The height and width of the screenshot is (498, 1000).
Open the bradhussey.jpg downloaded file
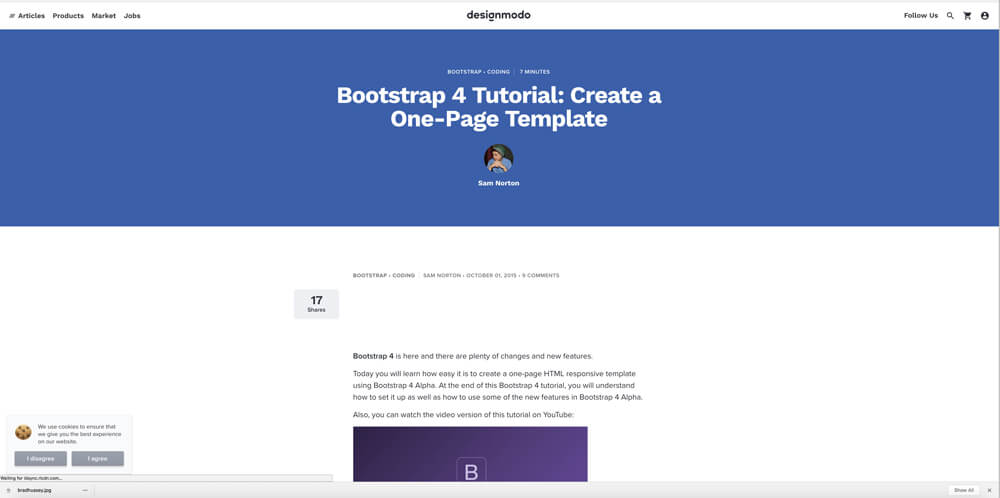pyautogui.click(x=34, y=490)
